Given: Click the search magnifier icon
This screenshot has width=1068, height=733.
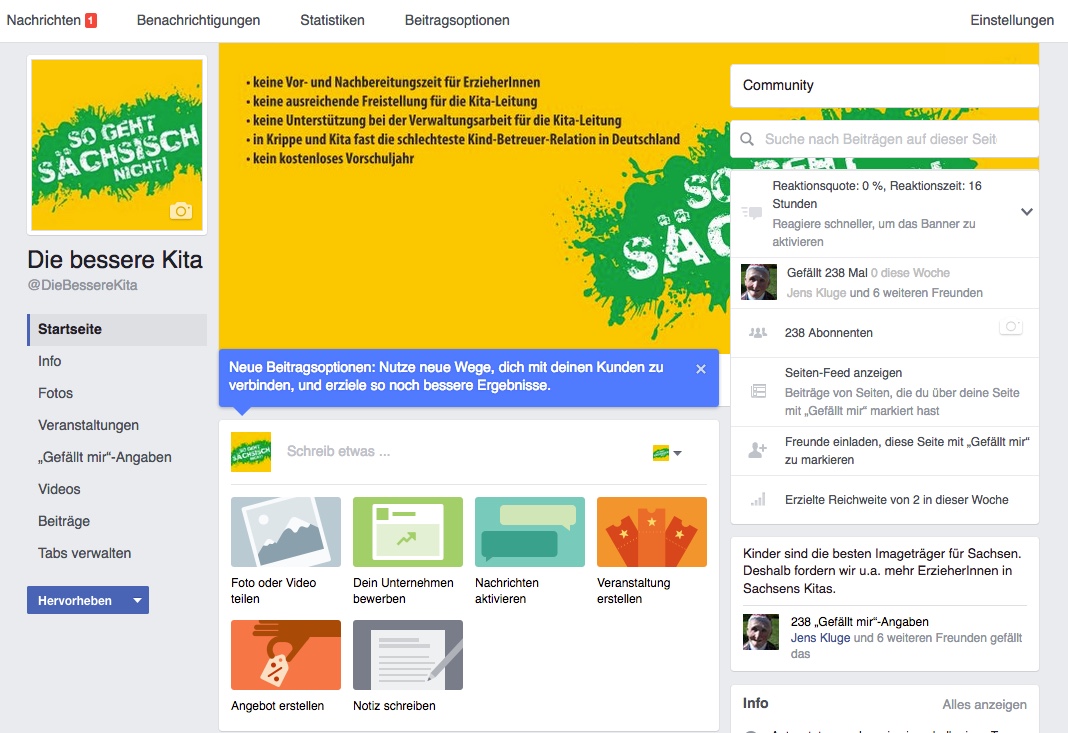Looking at the screenshot, I should click(747, 139).
